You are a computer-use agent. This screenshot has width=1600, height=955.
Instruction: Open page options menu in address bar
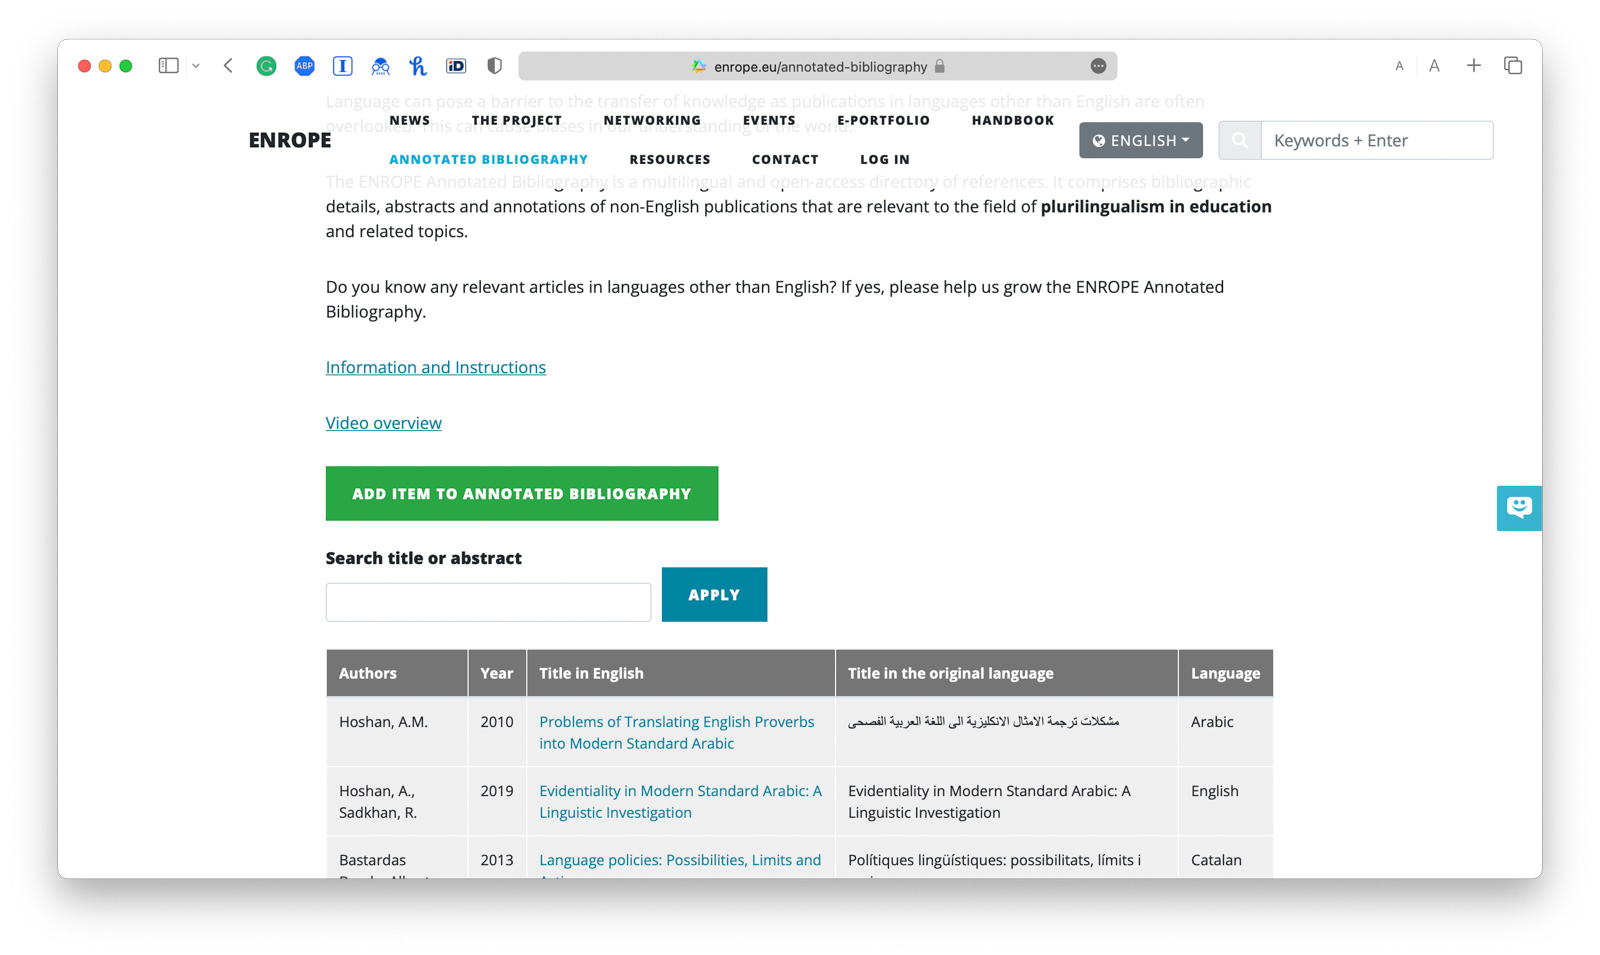(x=1098, y=66)
